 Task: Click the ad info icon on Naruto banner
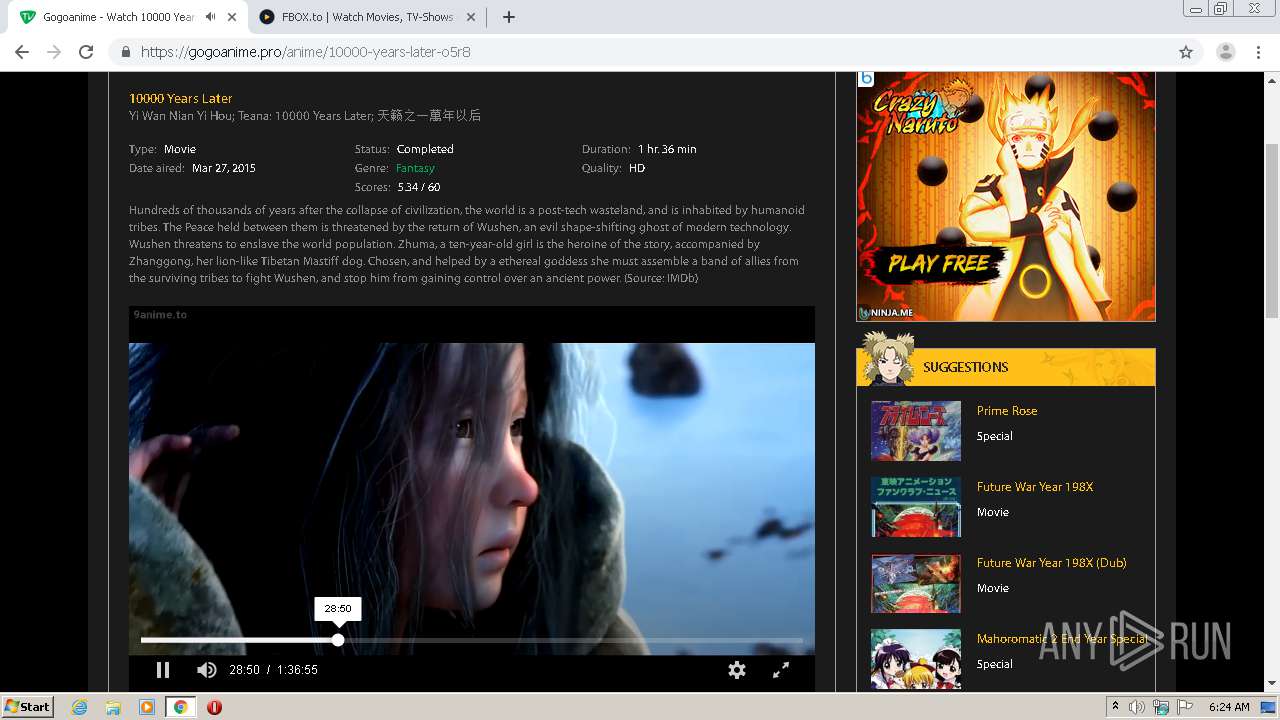[866, 78]
